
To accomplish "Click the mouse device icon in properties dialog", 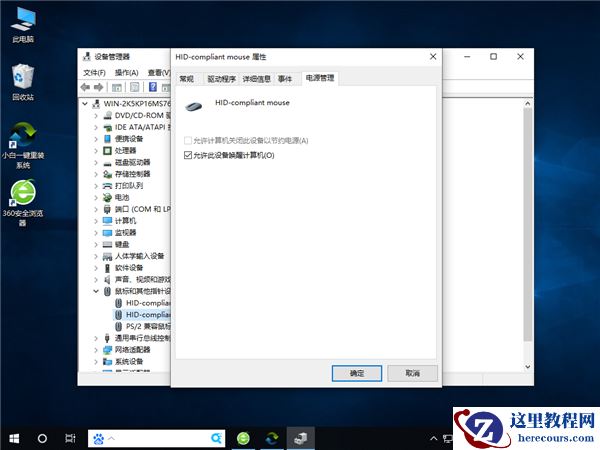I will [193, 106].
